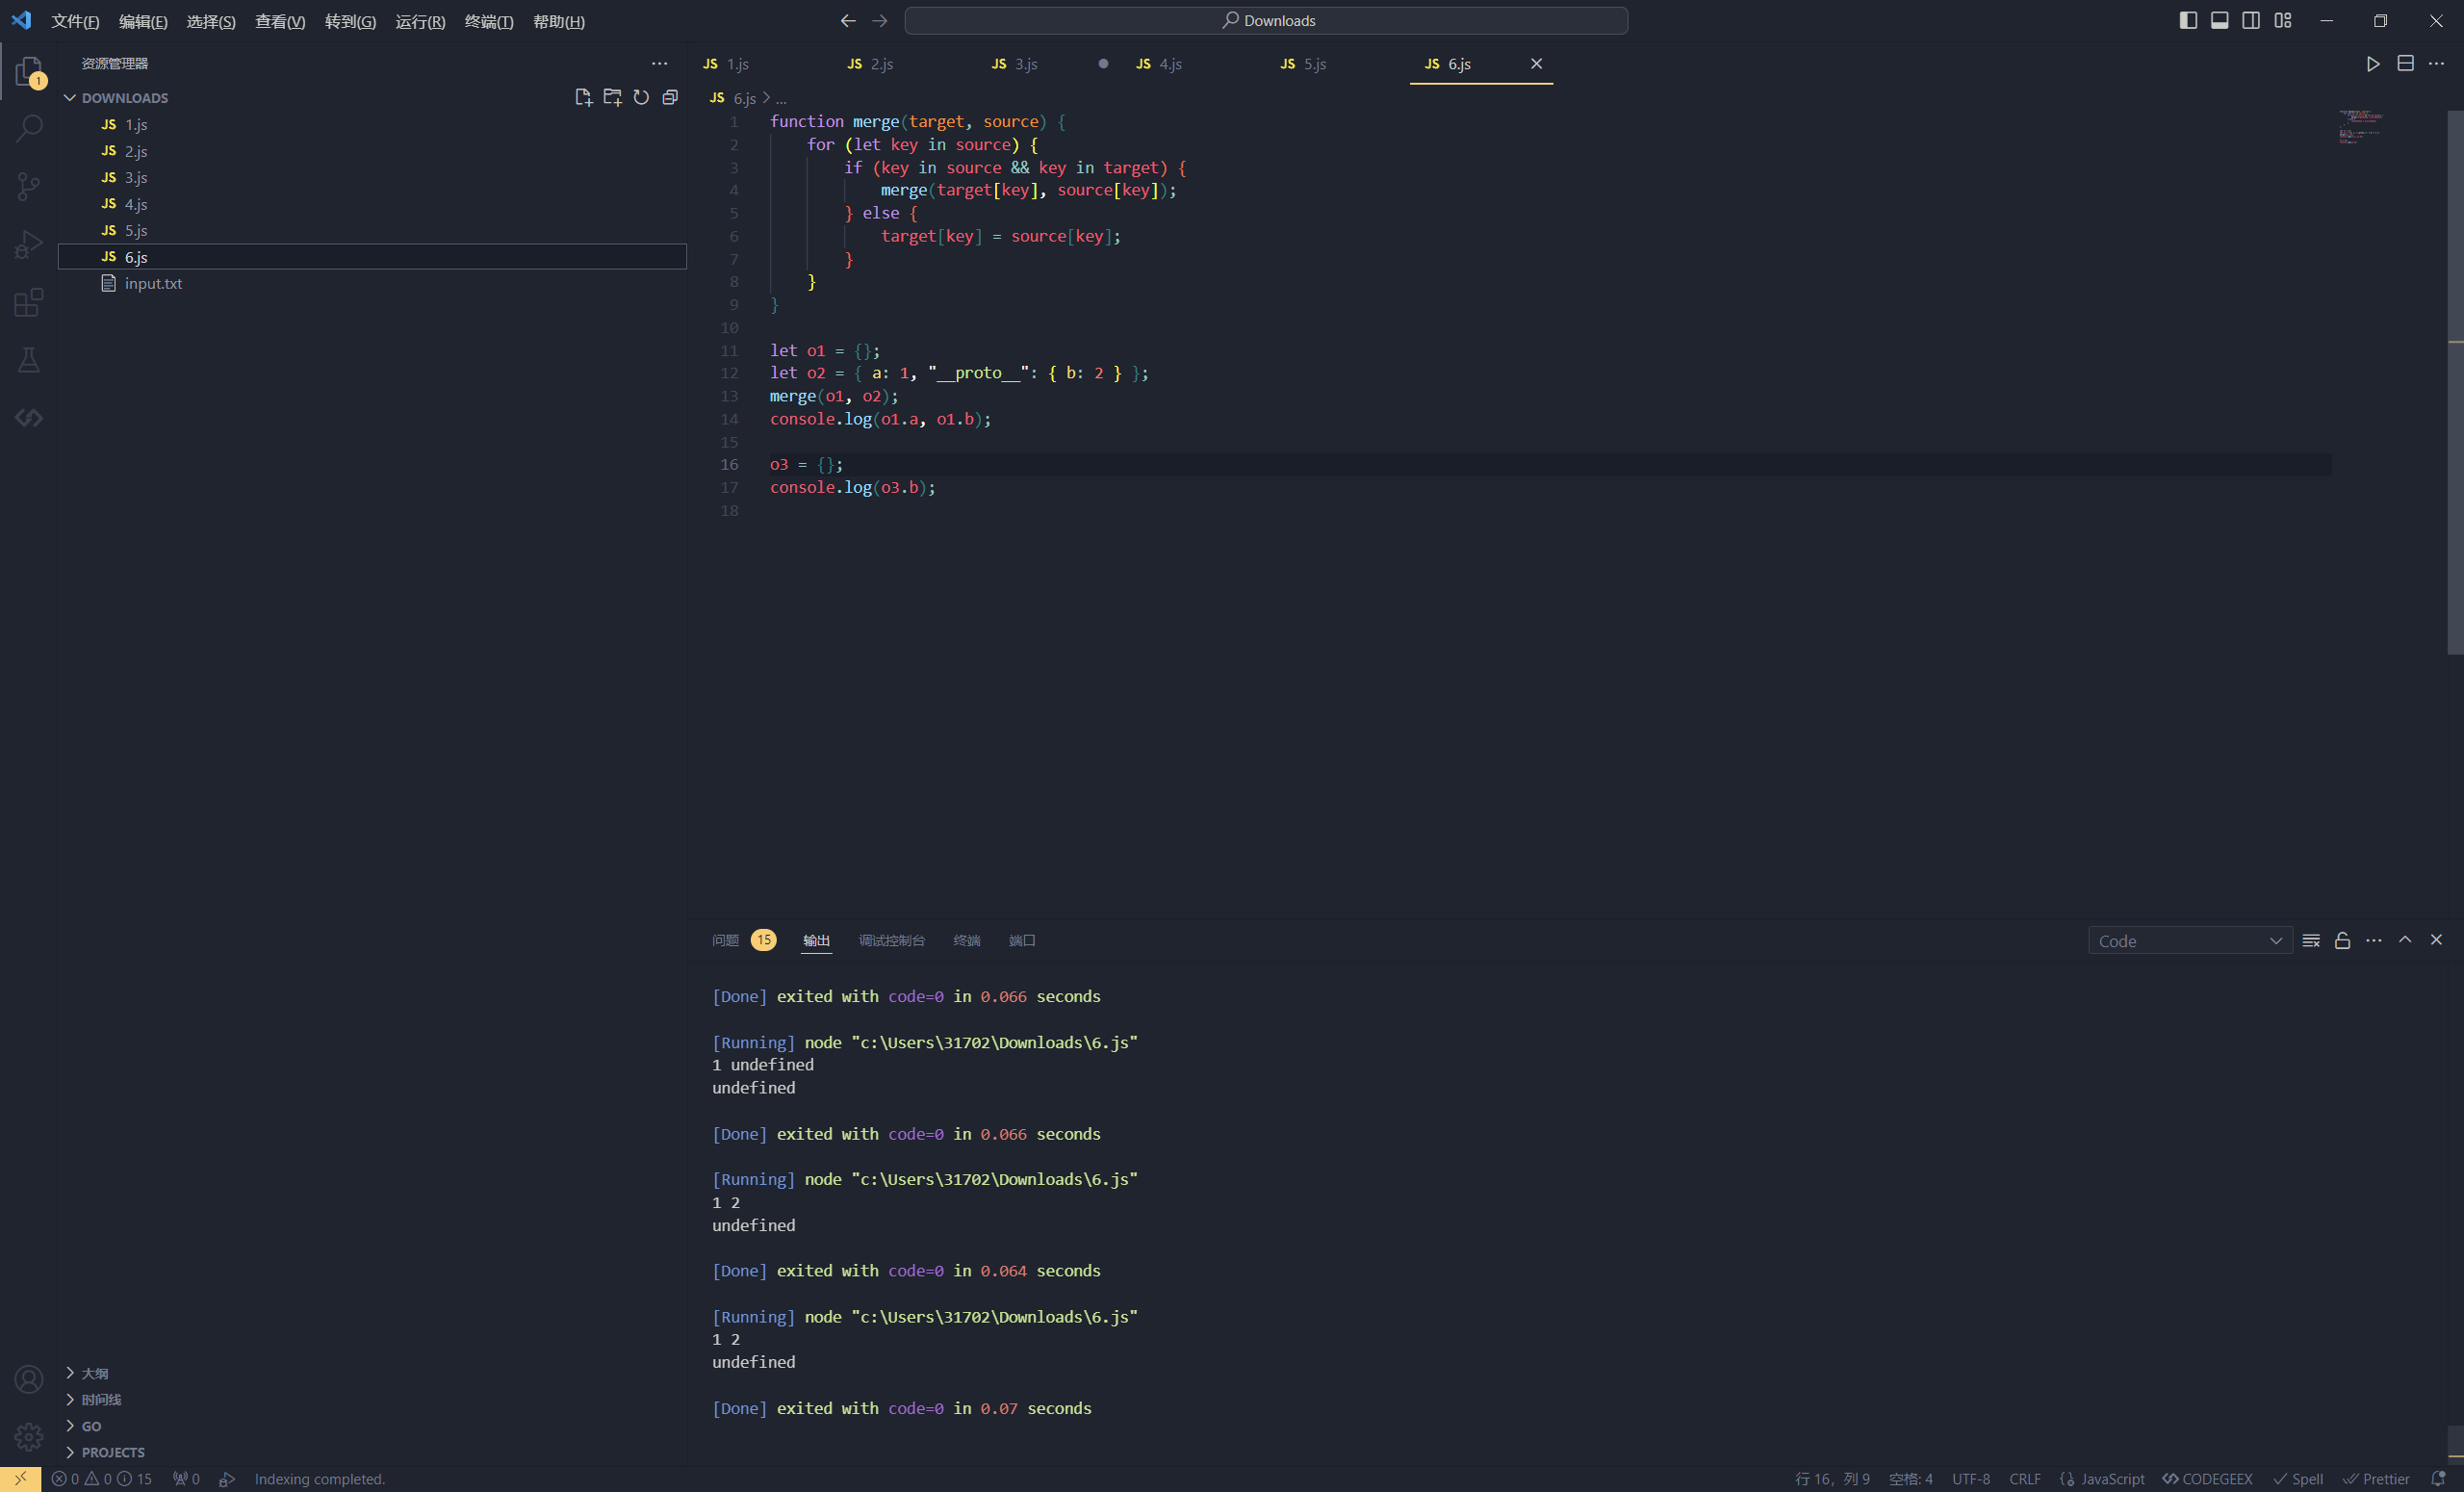Screen dimensions: 2464x1492
Task: Open the CodeGeeX sidebar icon
Action: (x=29, y=417)
